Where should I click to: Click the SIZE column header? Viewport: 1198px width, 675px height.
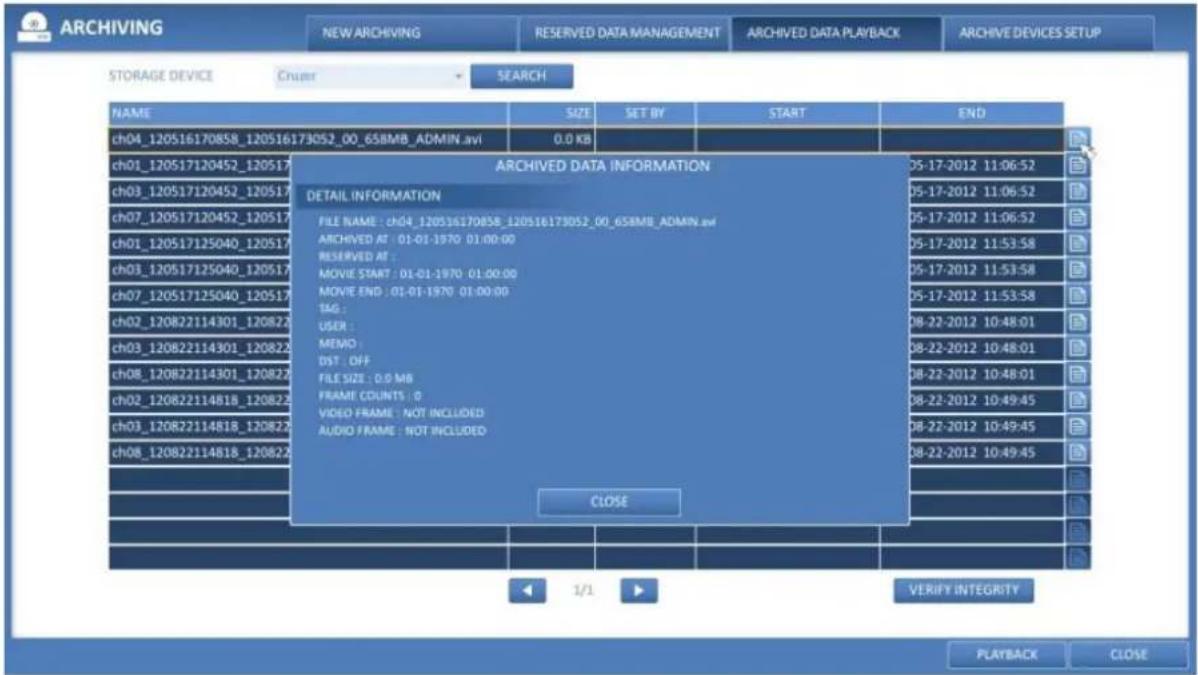click(x=552, y=113)
